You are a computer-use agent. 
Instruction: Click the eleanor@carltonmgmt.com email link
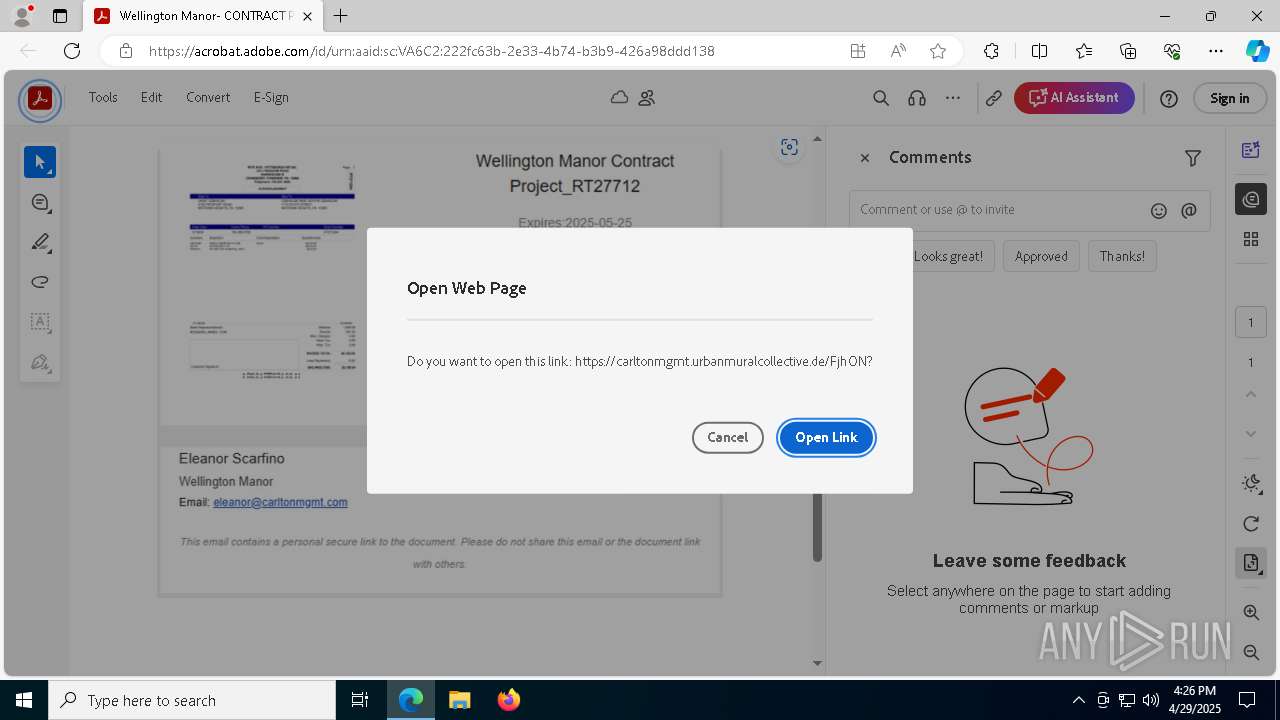click(x=280, y=502)
